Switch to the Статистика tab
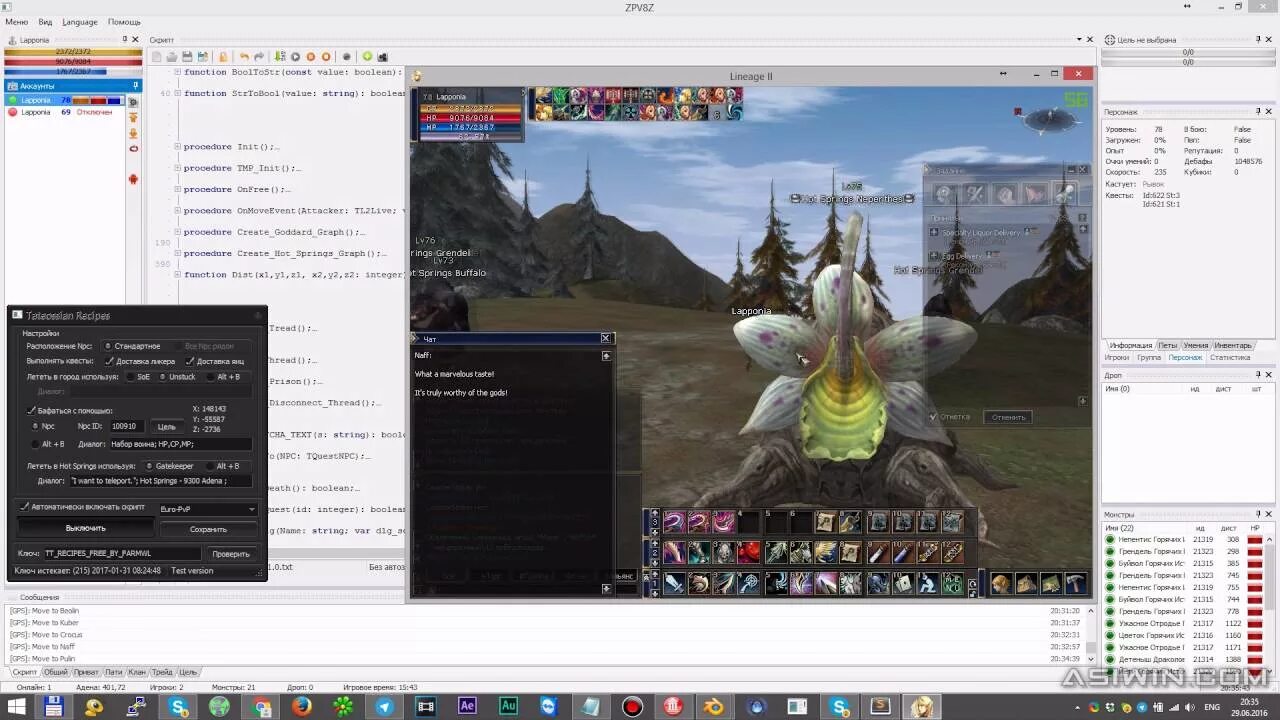The height and width of the screenshot is (720, 1280). (1229, 357)
